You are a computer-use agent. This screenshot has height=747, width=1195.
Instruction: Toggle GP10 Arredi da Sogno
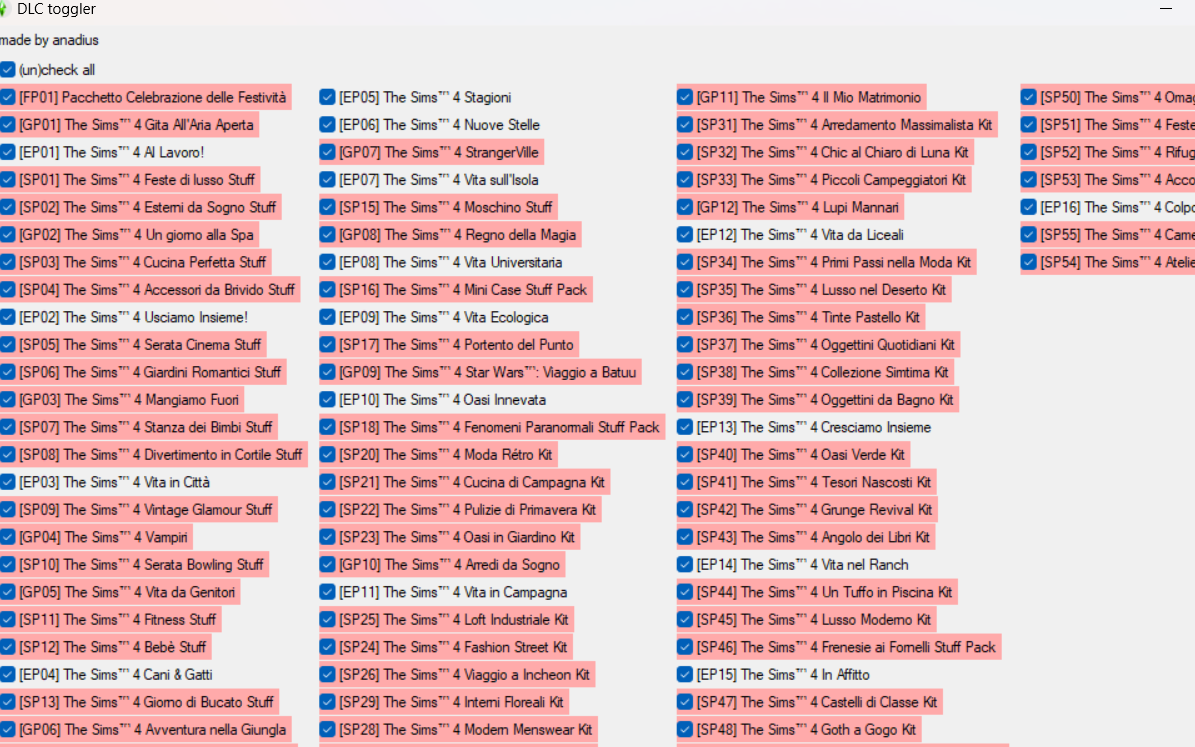click(328, 564)
